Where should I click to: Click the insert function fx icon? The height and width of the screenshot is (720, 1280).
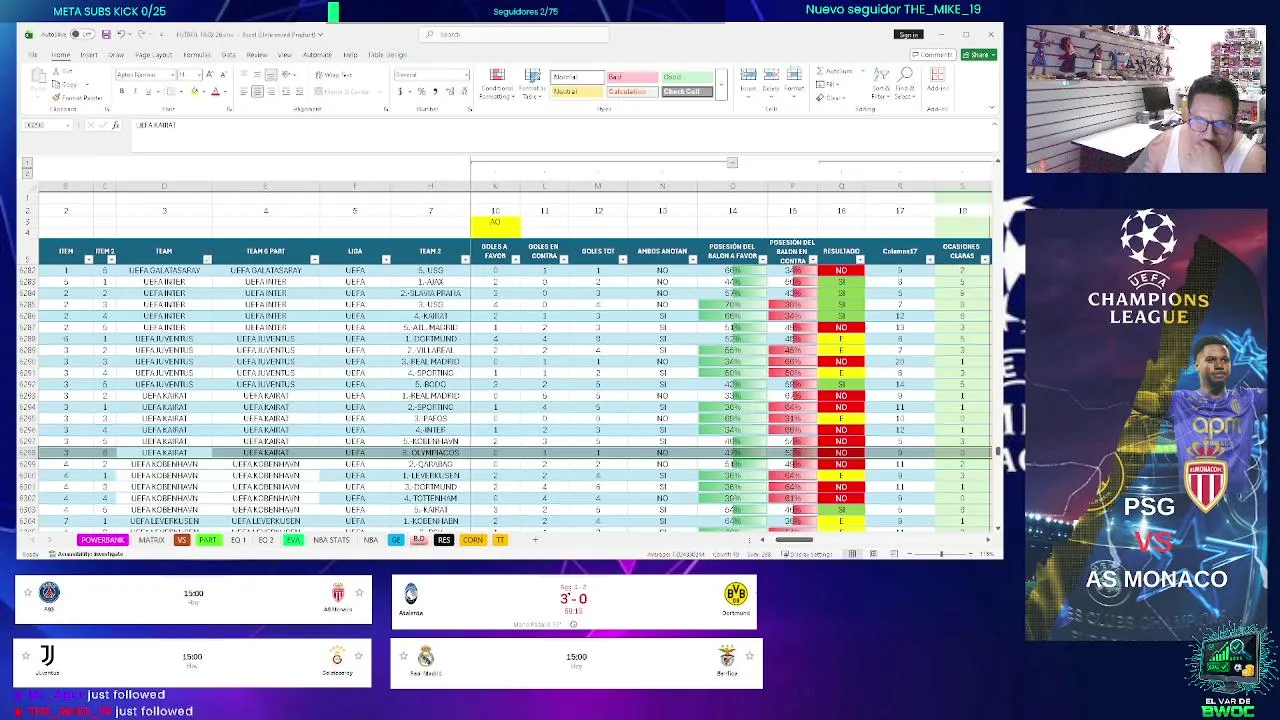[x=115, y=125]
